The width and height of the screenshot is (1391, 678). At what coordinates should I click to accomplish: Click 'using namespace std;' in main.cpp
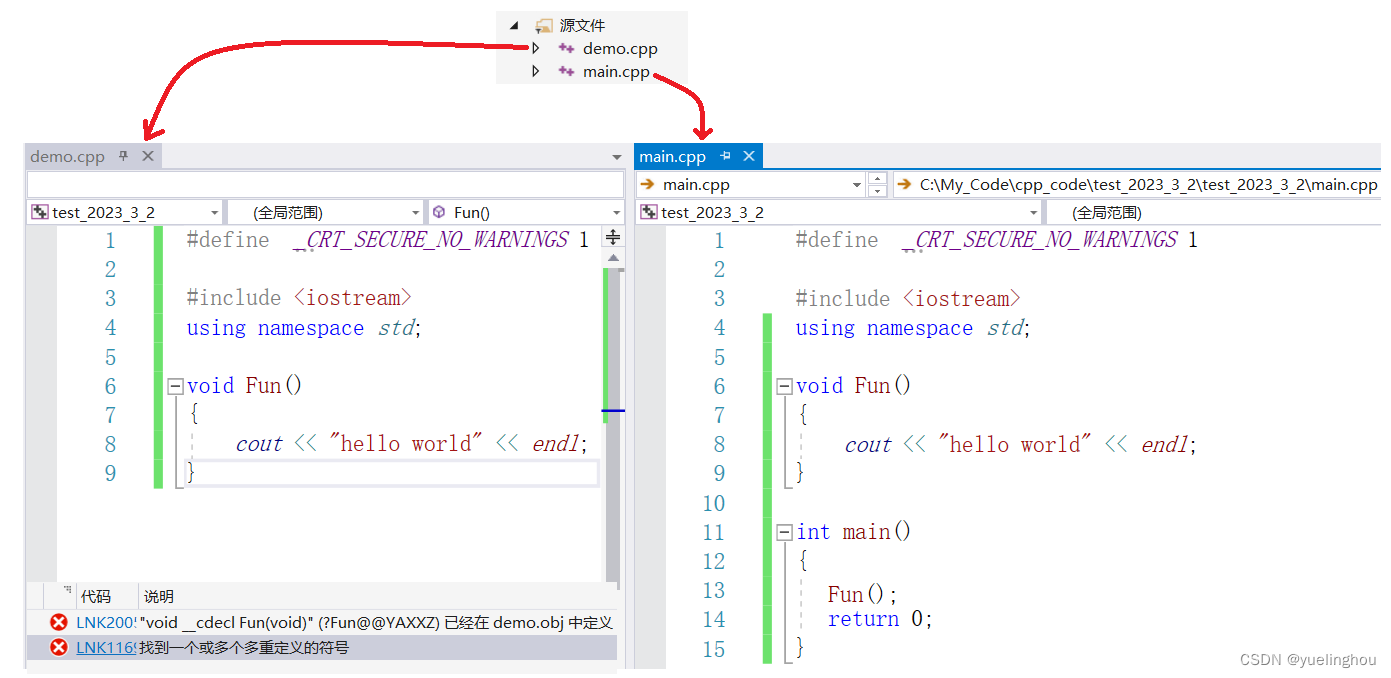tap(913, 328)
